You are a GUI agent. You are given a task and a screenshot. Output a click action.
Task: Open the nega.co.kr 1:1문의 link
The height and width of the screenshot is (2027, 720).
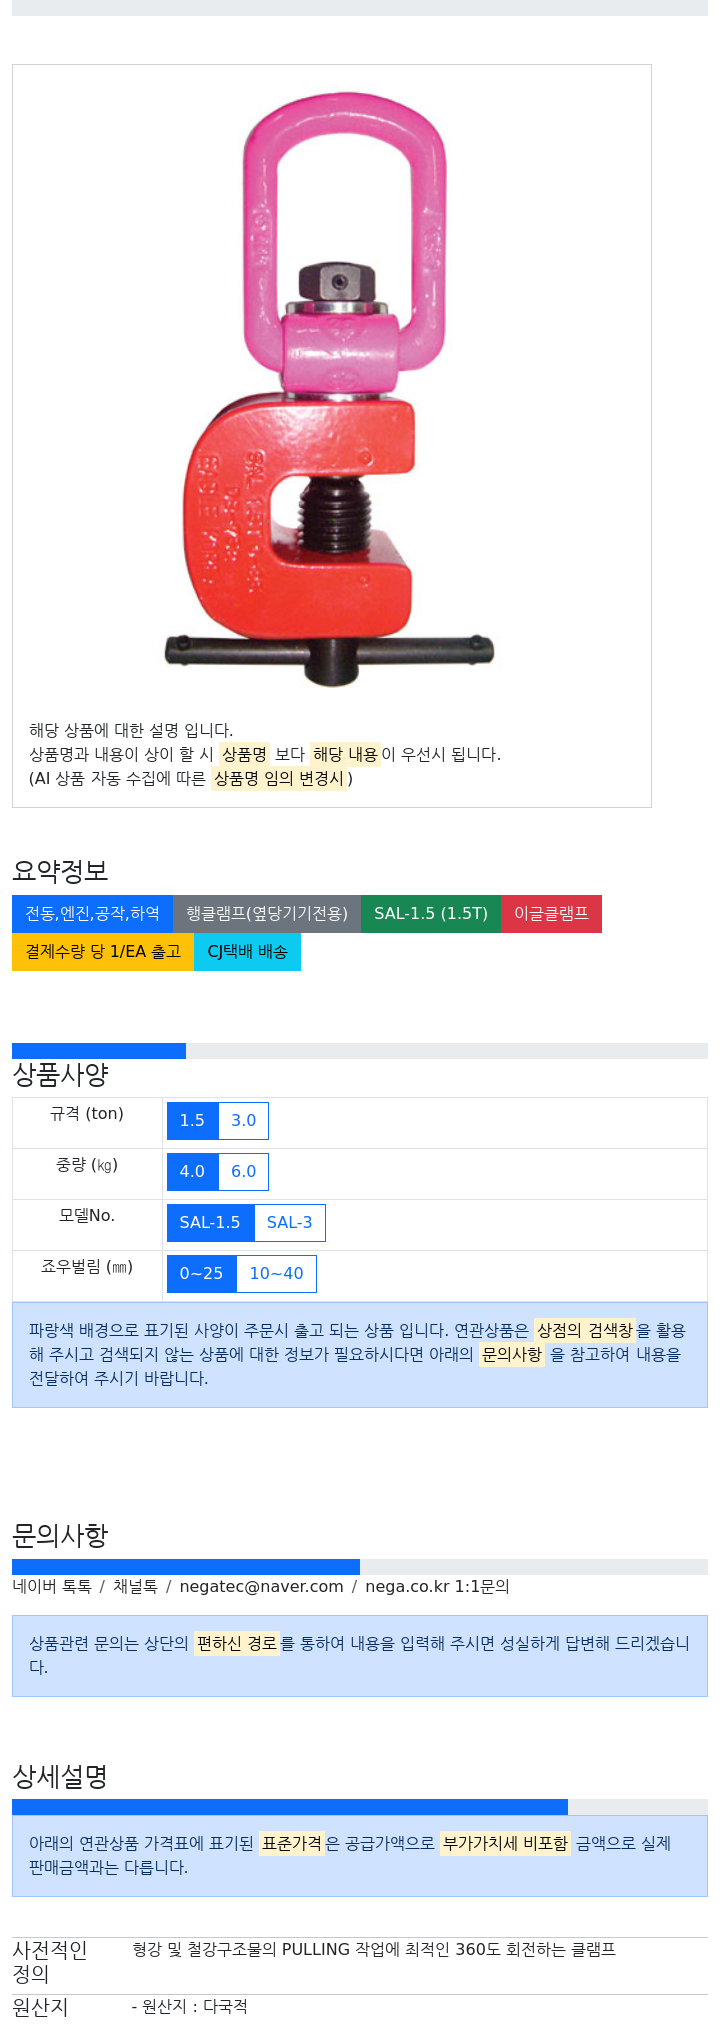[437, 1587]
